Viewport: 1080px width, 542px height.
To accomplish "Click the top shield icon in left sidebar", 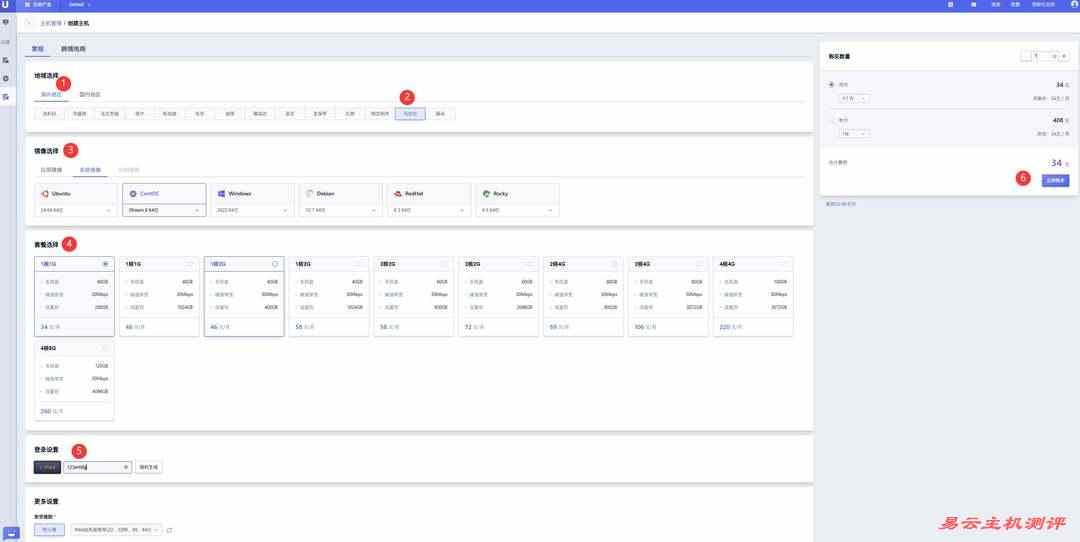I will pos(6,21).
